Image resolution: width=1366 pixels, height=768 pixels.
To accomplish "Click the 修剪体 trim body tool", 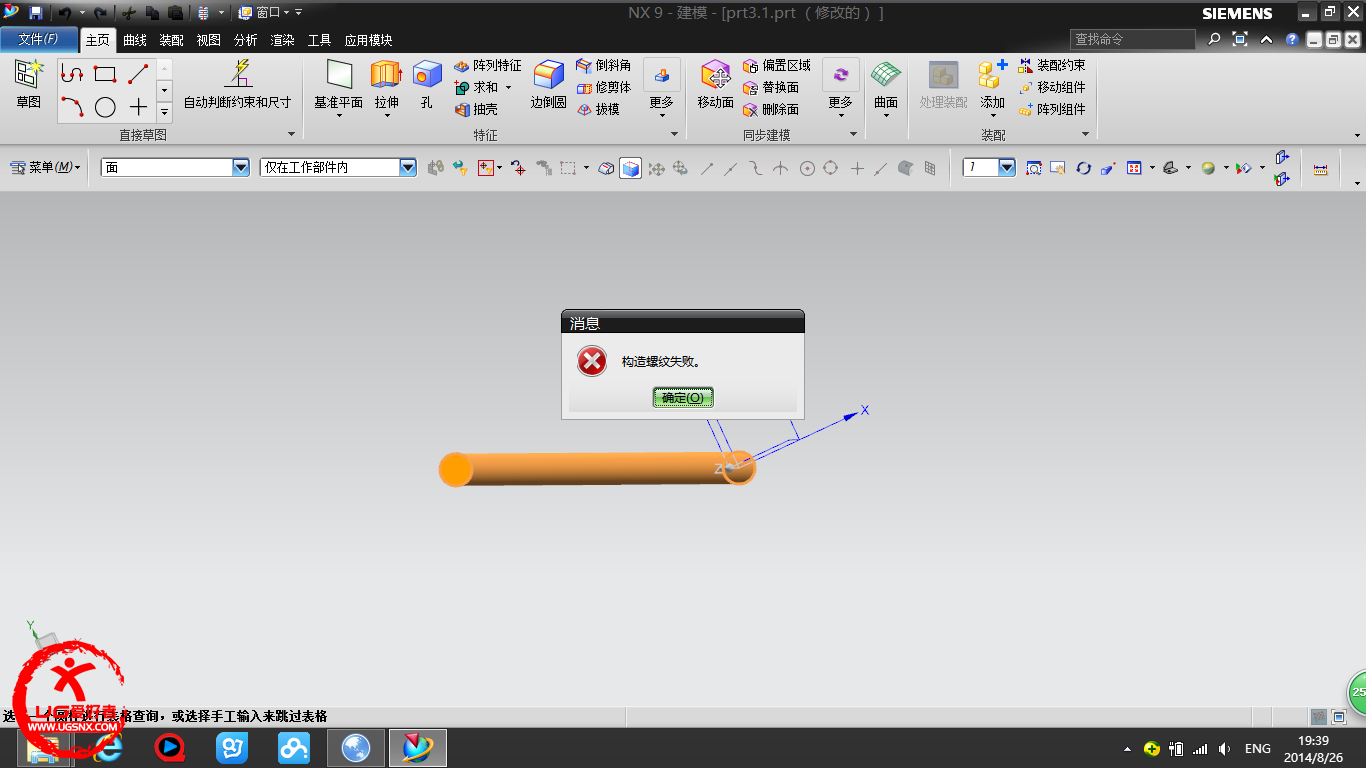I will click(603, 87).
